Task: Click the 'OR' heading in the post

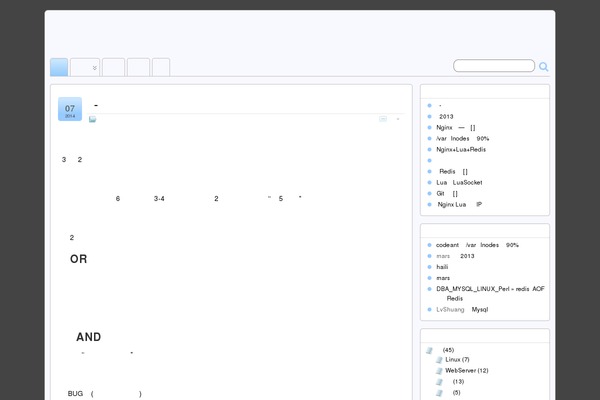Action: coord(78,259)
